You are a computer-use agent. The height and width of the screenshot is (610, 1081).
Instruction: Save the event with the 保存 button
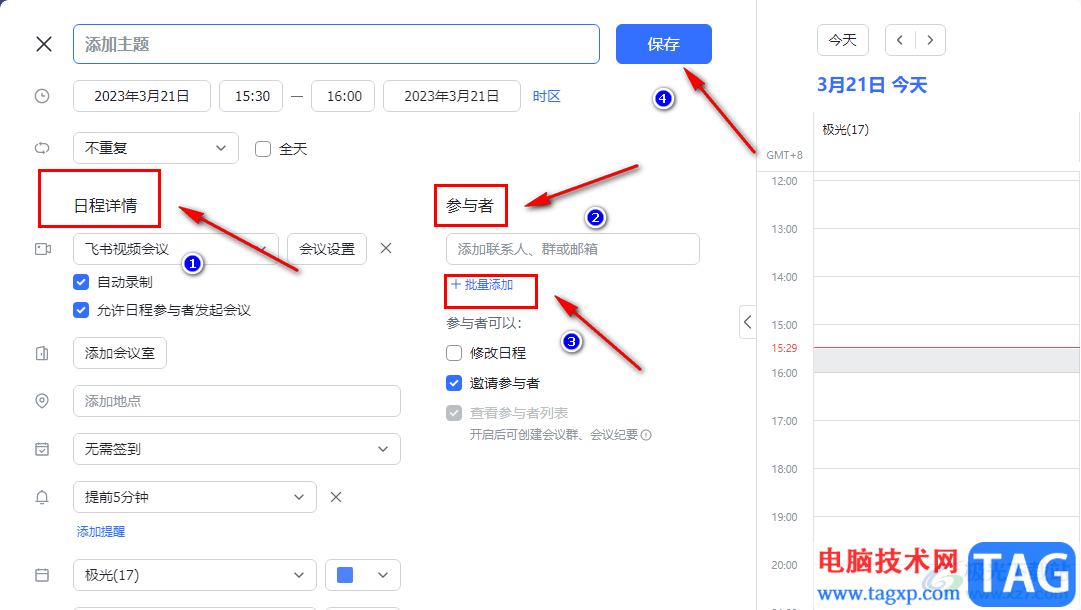(663, 44)
